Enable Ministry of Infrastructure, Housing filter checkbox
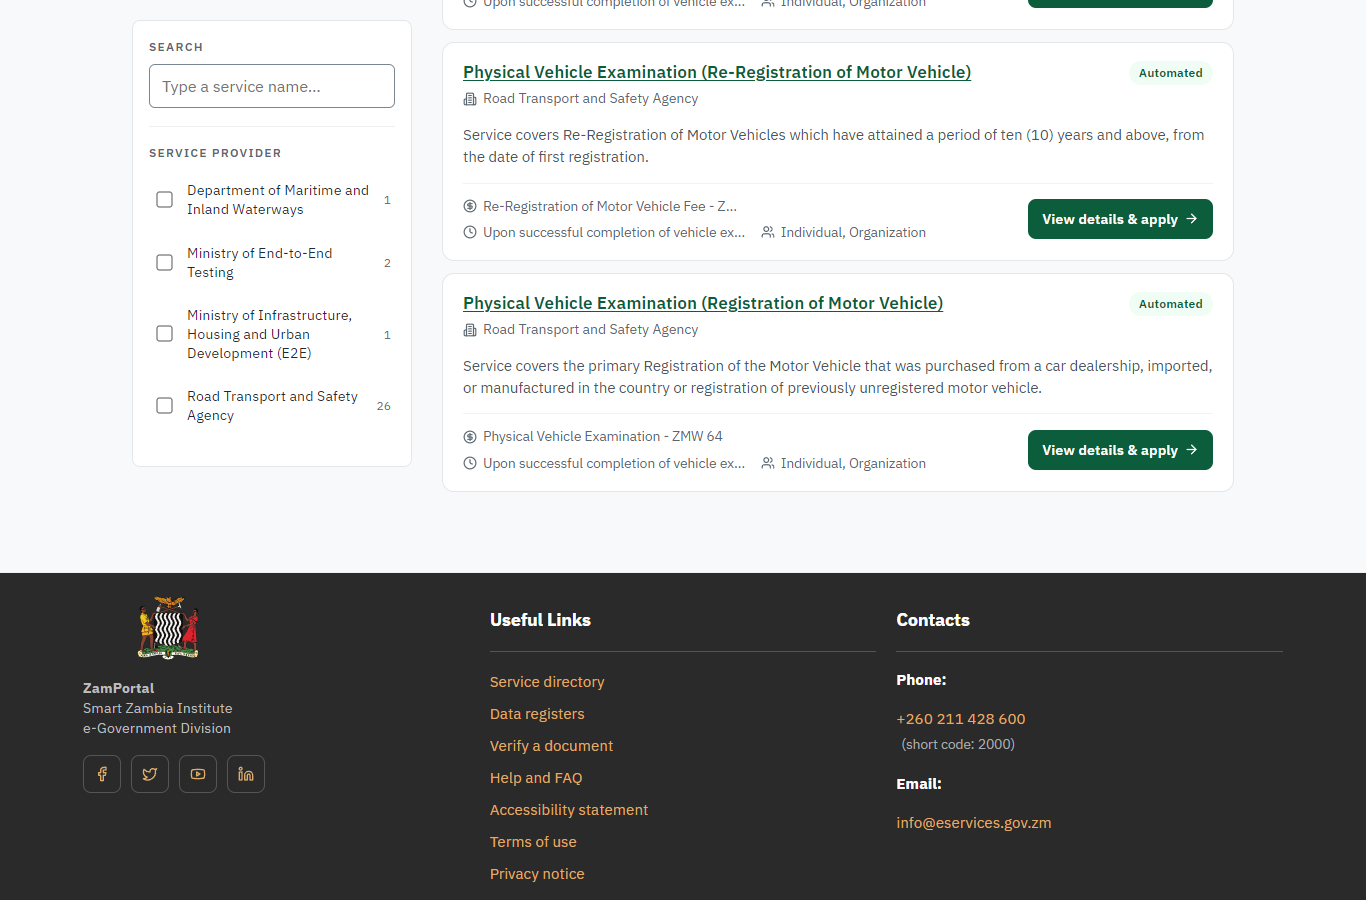This screenshot has width=1366, height=900. click(x=165, y=334)
